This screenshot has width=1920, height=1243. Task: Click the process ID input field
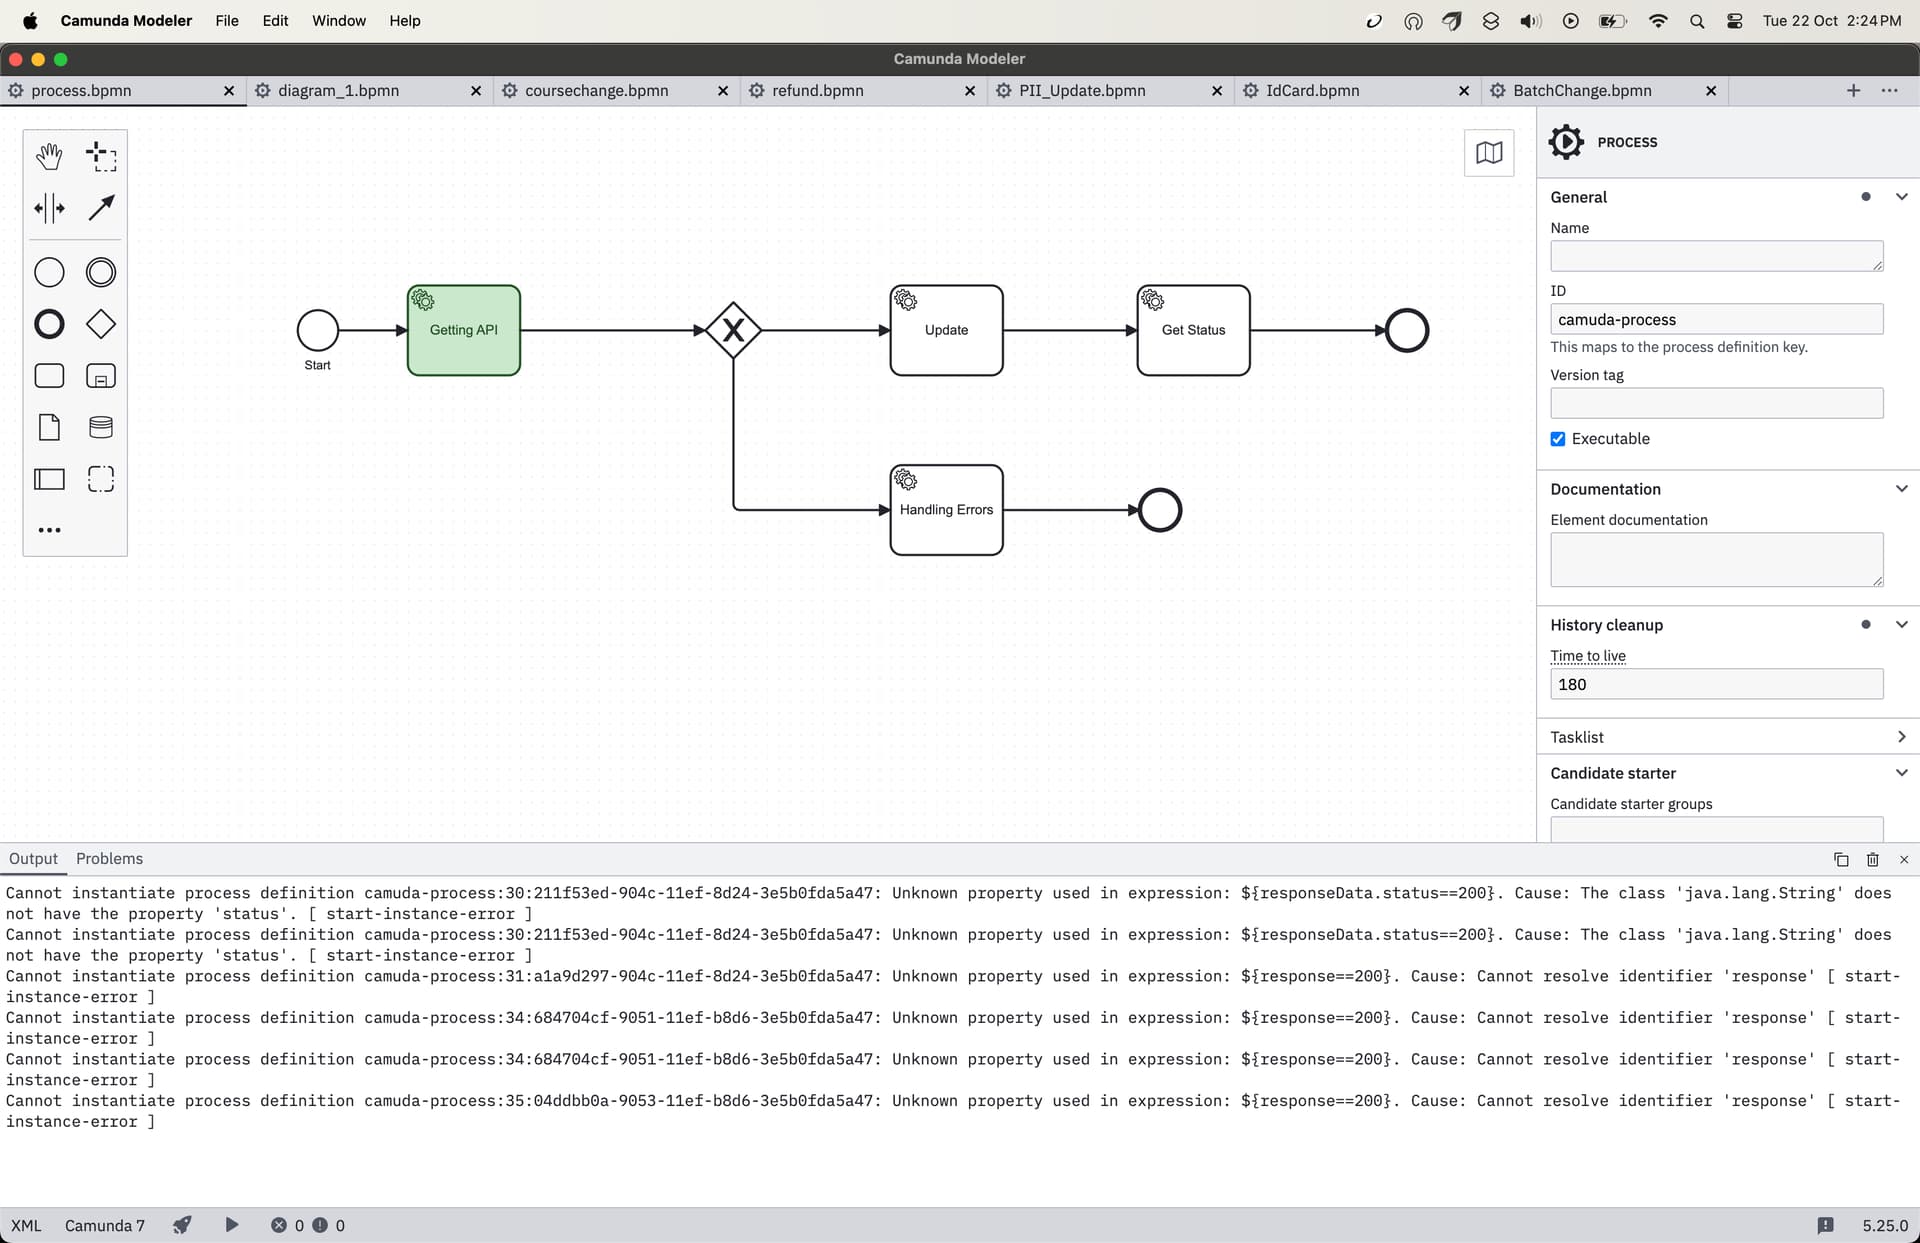(x=1716, y=320)
